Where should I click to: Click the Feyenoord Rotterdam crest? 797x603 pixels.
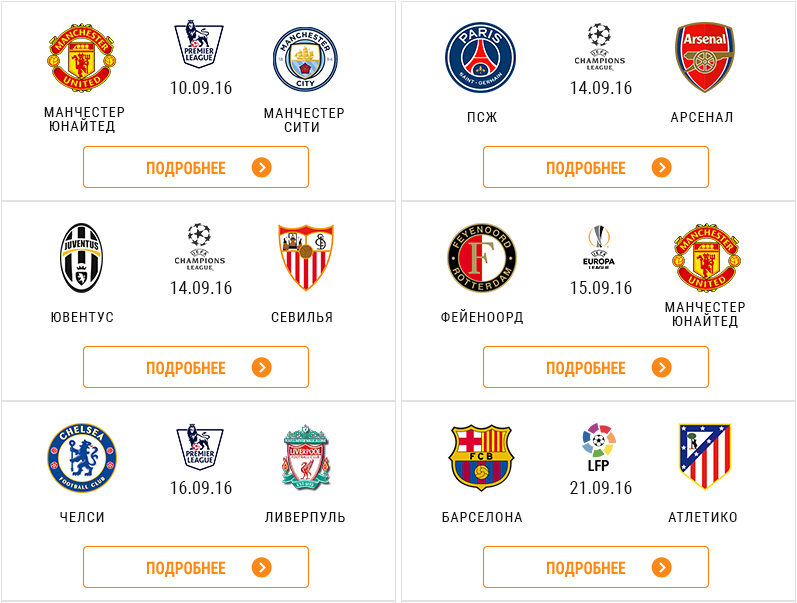click(482, 258)
